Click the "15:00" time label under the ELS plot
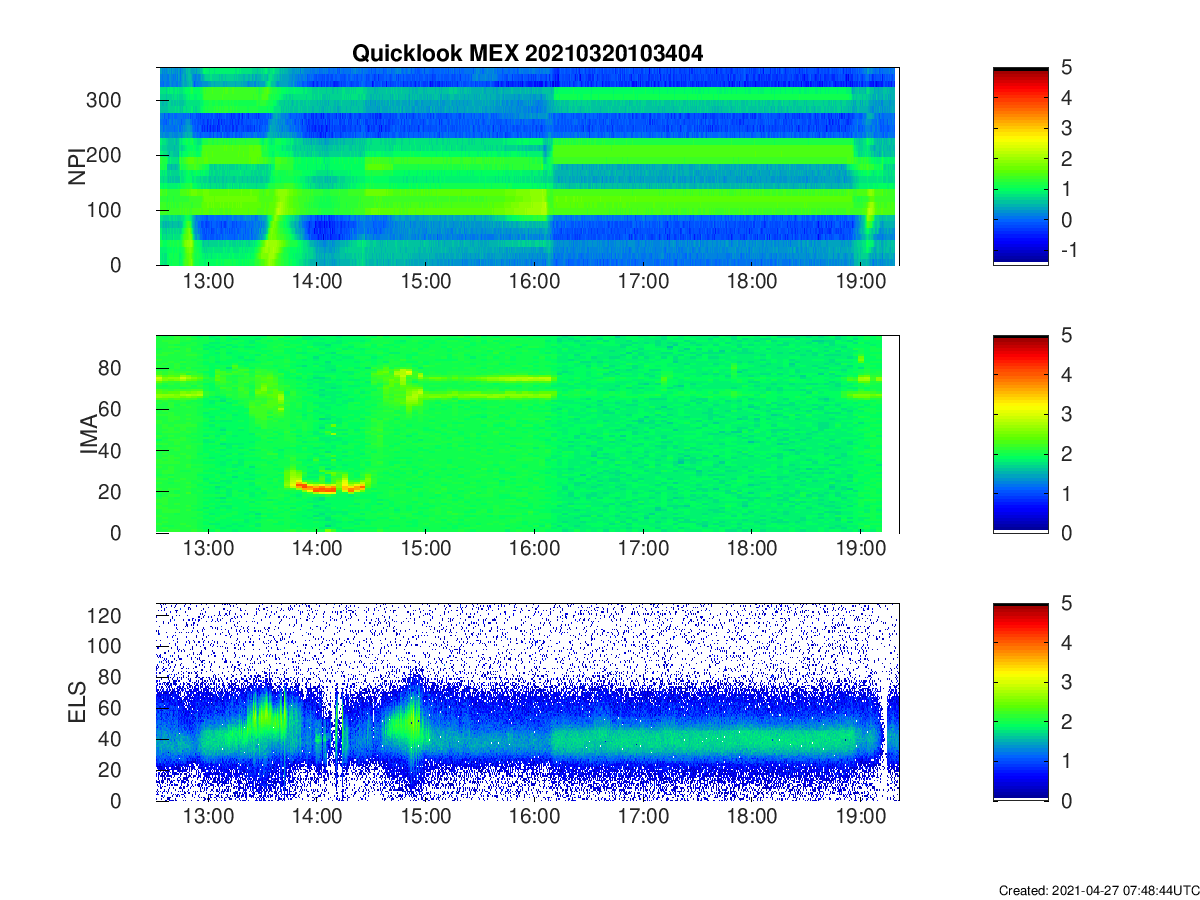Screen dimensions: 1200x900 [426, 818]
